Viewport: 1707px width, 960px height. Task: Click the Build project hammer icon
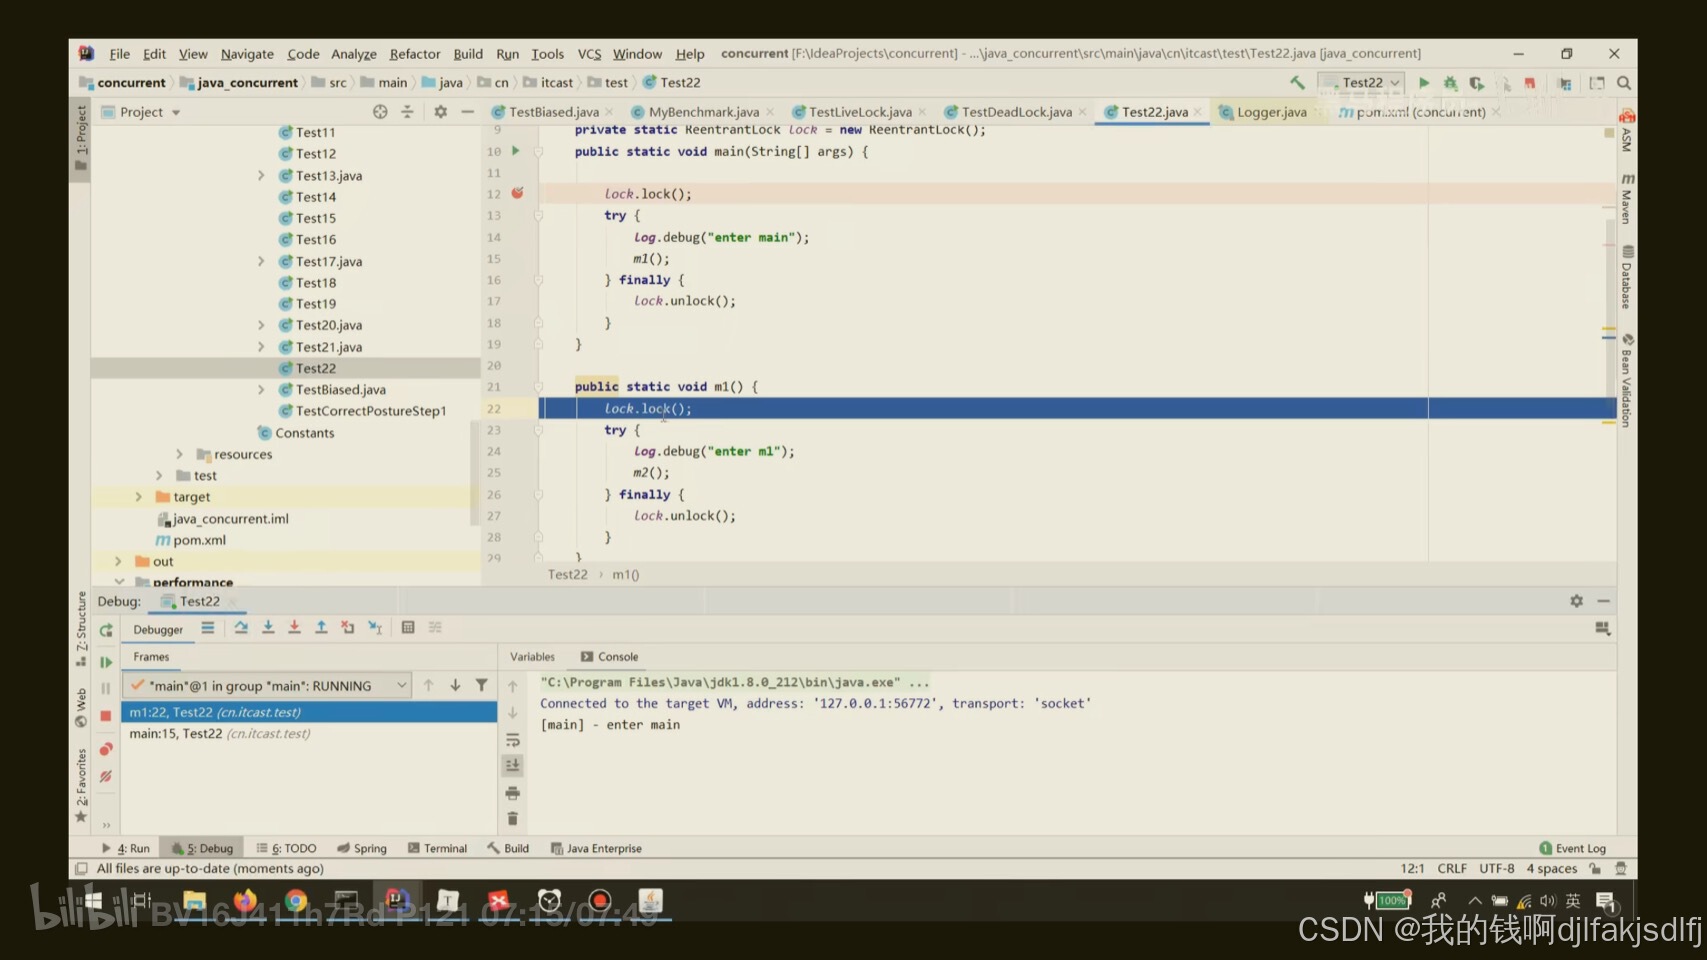coord(1297,82)
